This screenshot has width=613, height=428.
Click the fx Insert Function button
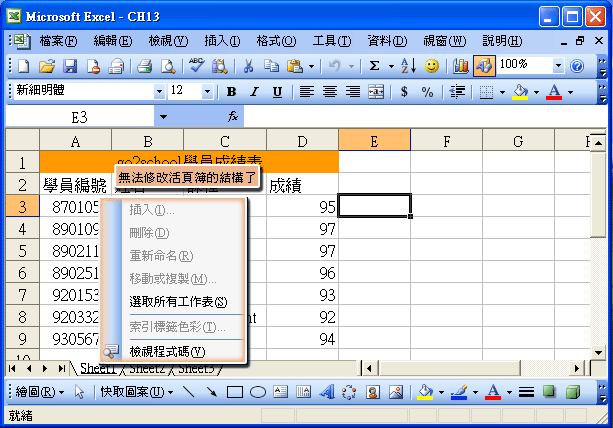(233, 116)
